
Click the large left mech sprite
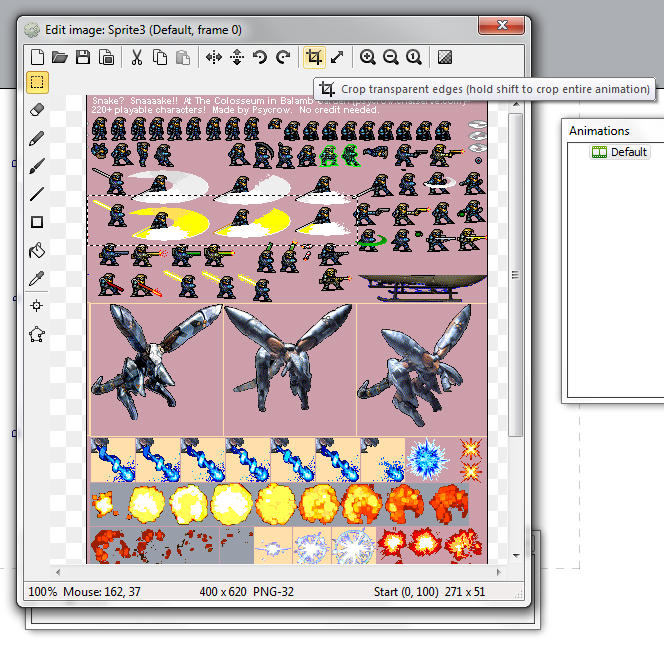pos(156,363)
